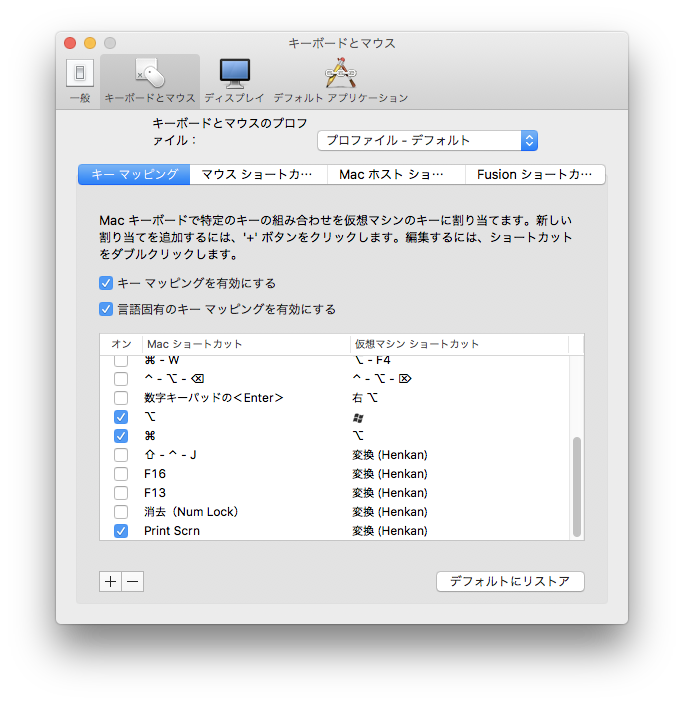
Task: Switch to the Mac ホスト ショ… tab
Action: 396,174
